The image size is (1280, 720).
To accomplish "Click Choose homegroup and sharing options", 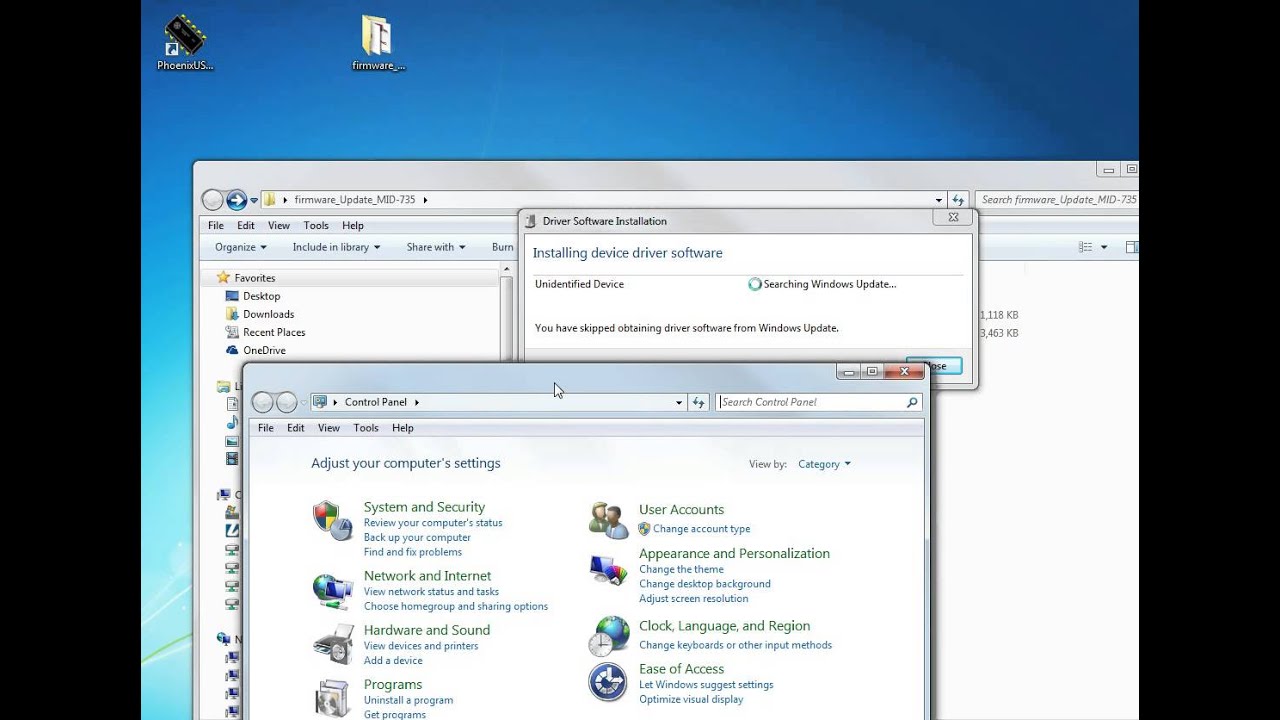I will [456, 607].
